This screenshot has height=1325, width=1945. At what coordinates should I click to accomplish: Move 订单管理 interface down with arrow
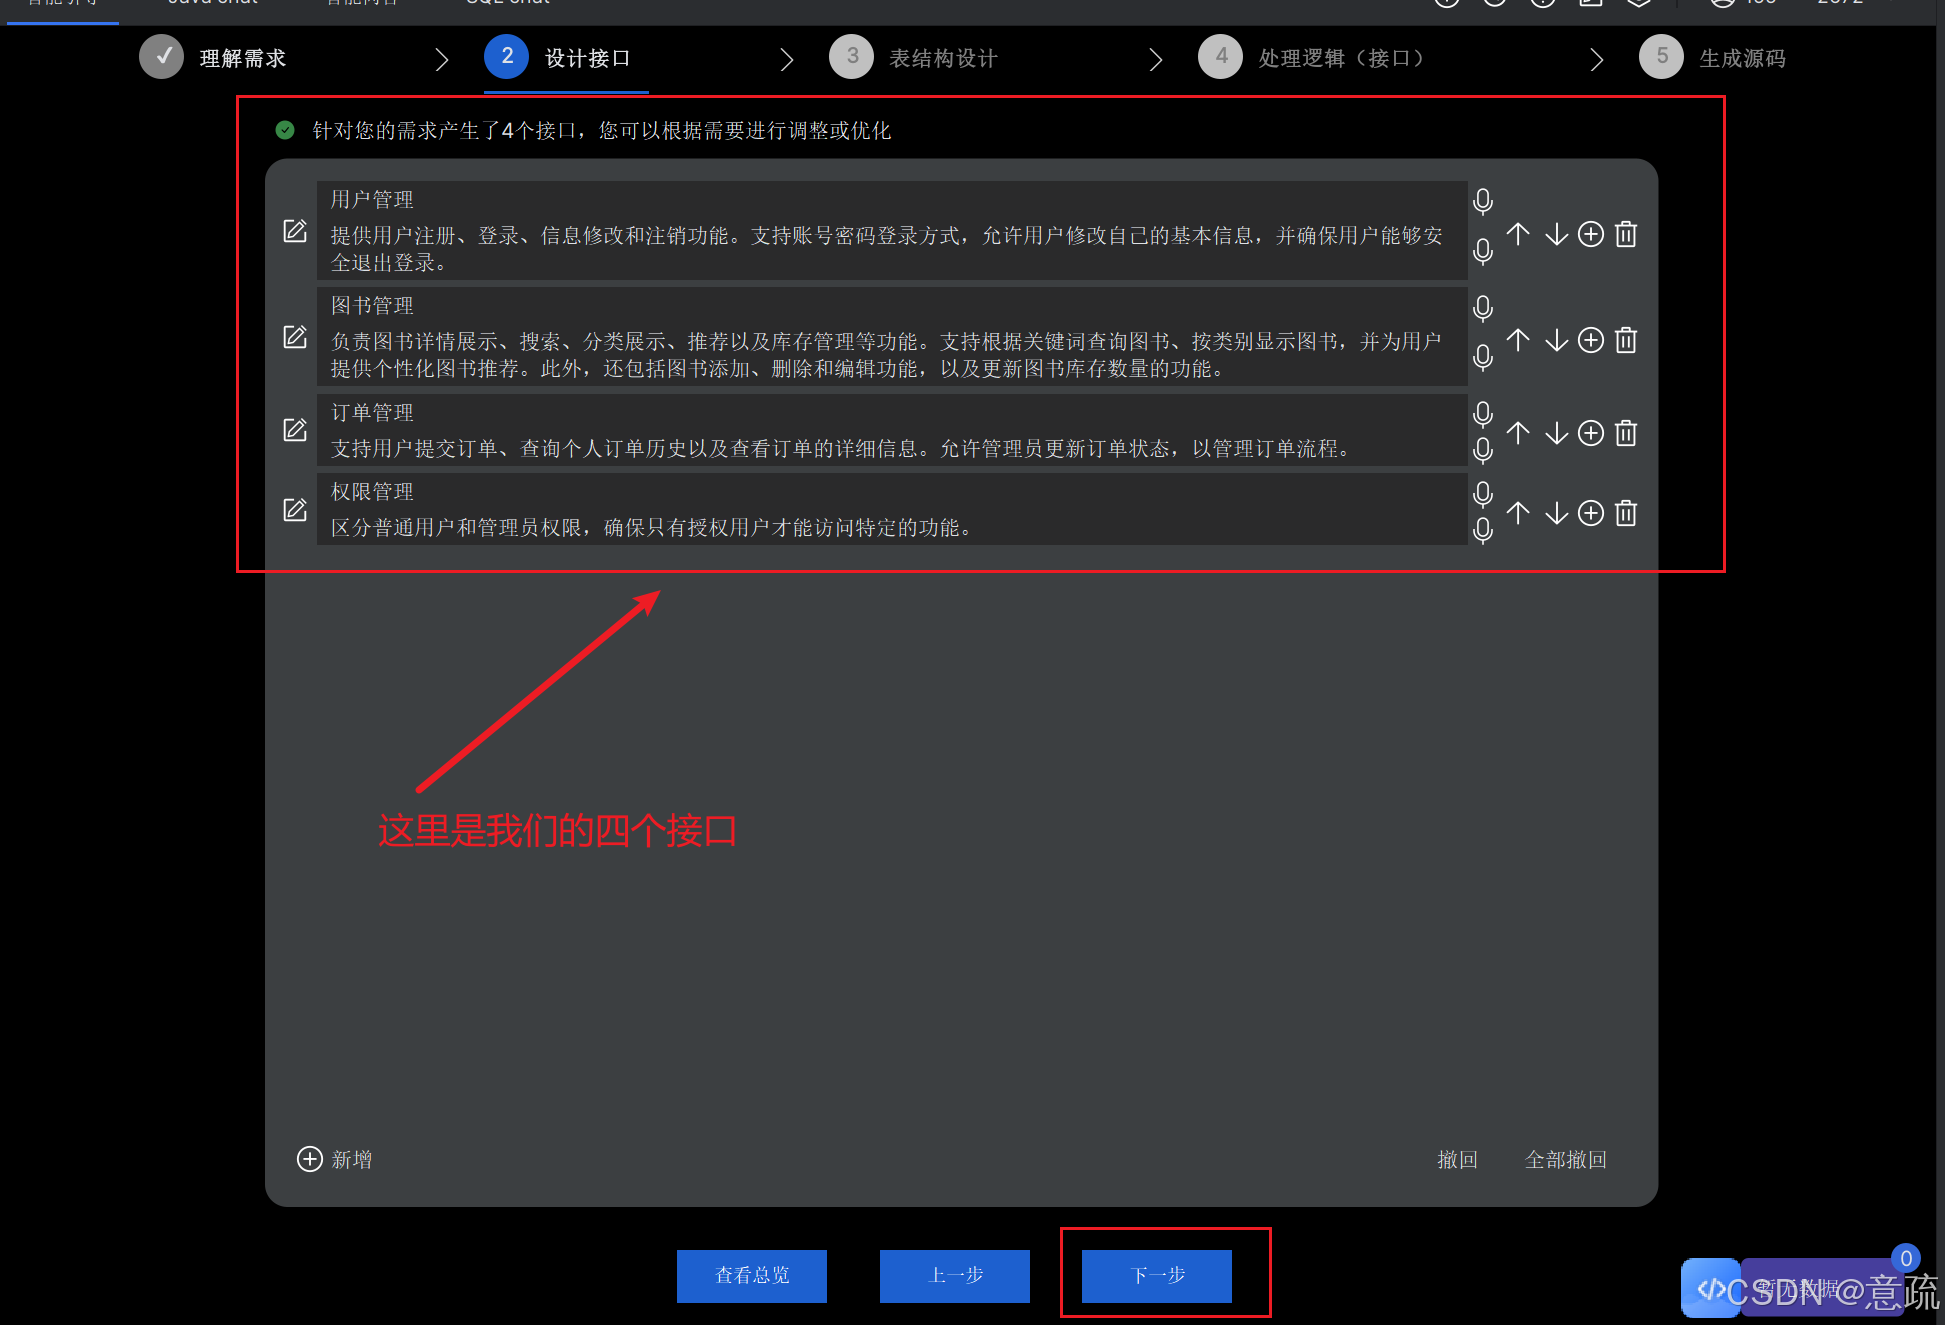(x=1556, y=433)
